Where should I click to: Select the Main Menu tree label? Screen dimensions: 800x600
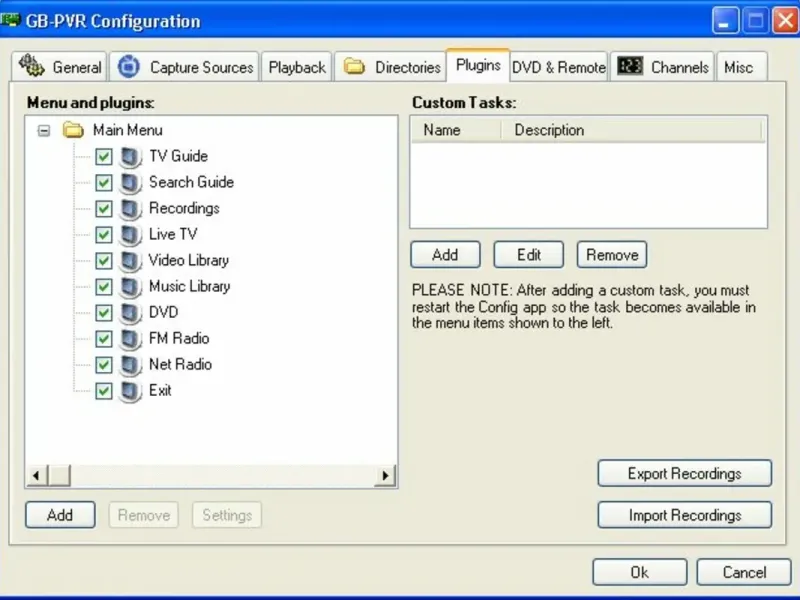point(128,130)
